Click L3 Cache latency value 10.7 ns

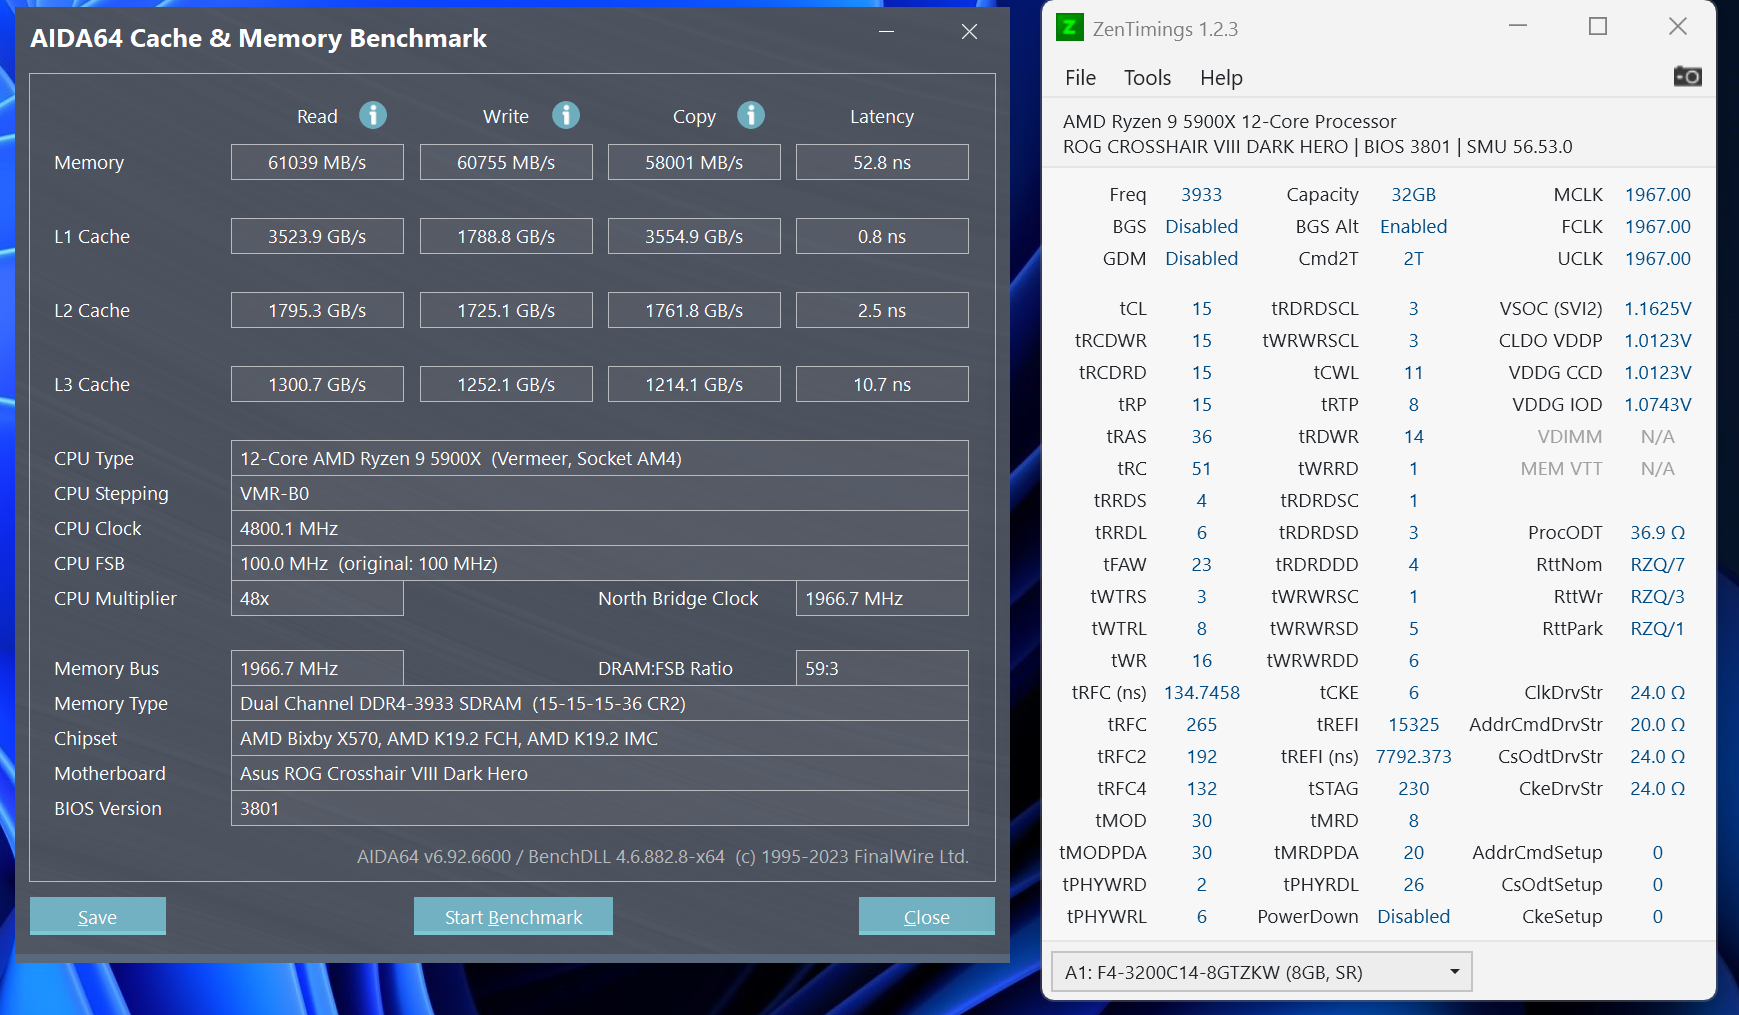(x=882, y=384)
